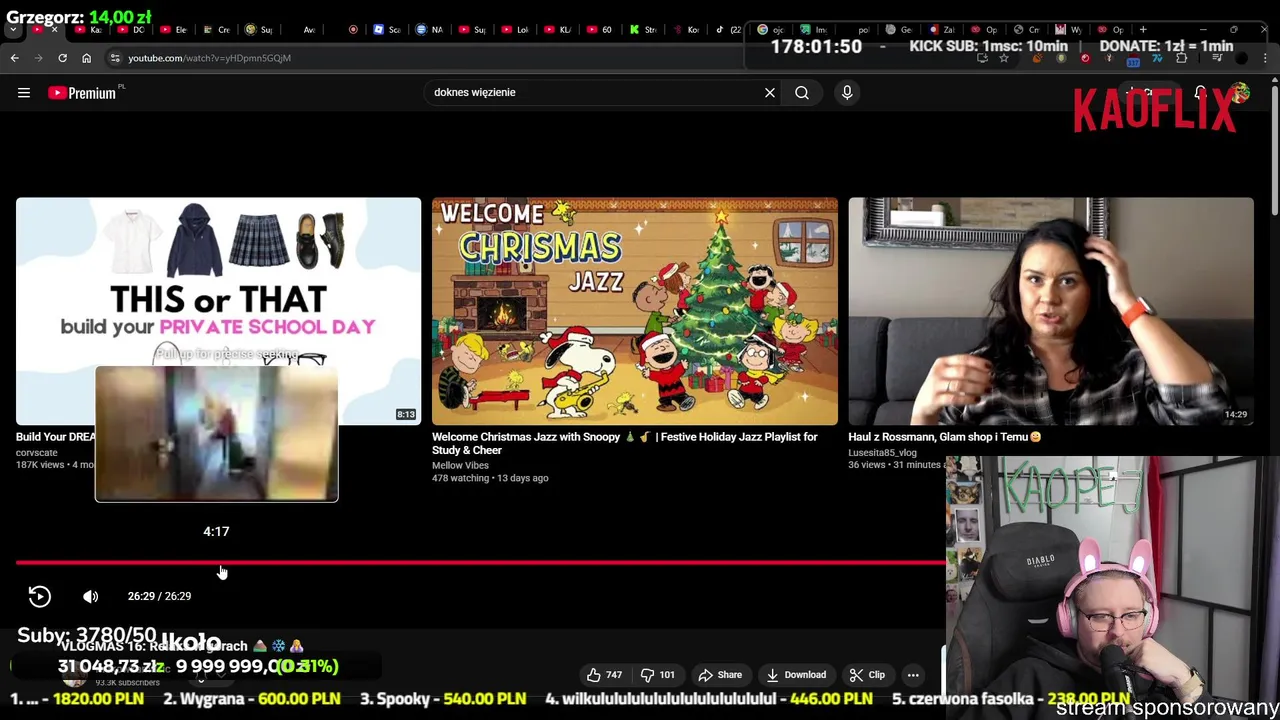Visit the Lusesita85_vlog channel
Image resolution: width=1280 pixels, height=720 pixels.
882,453
